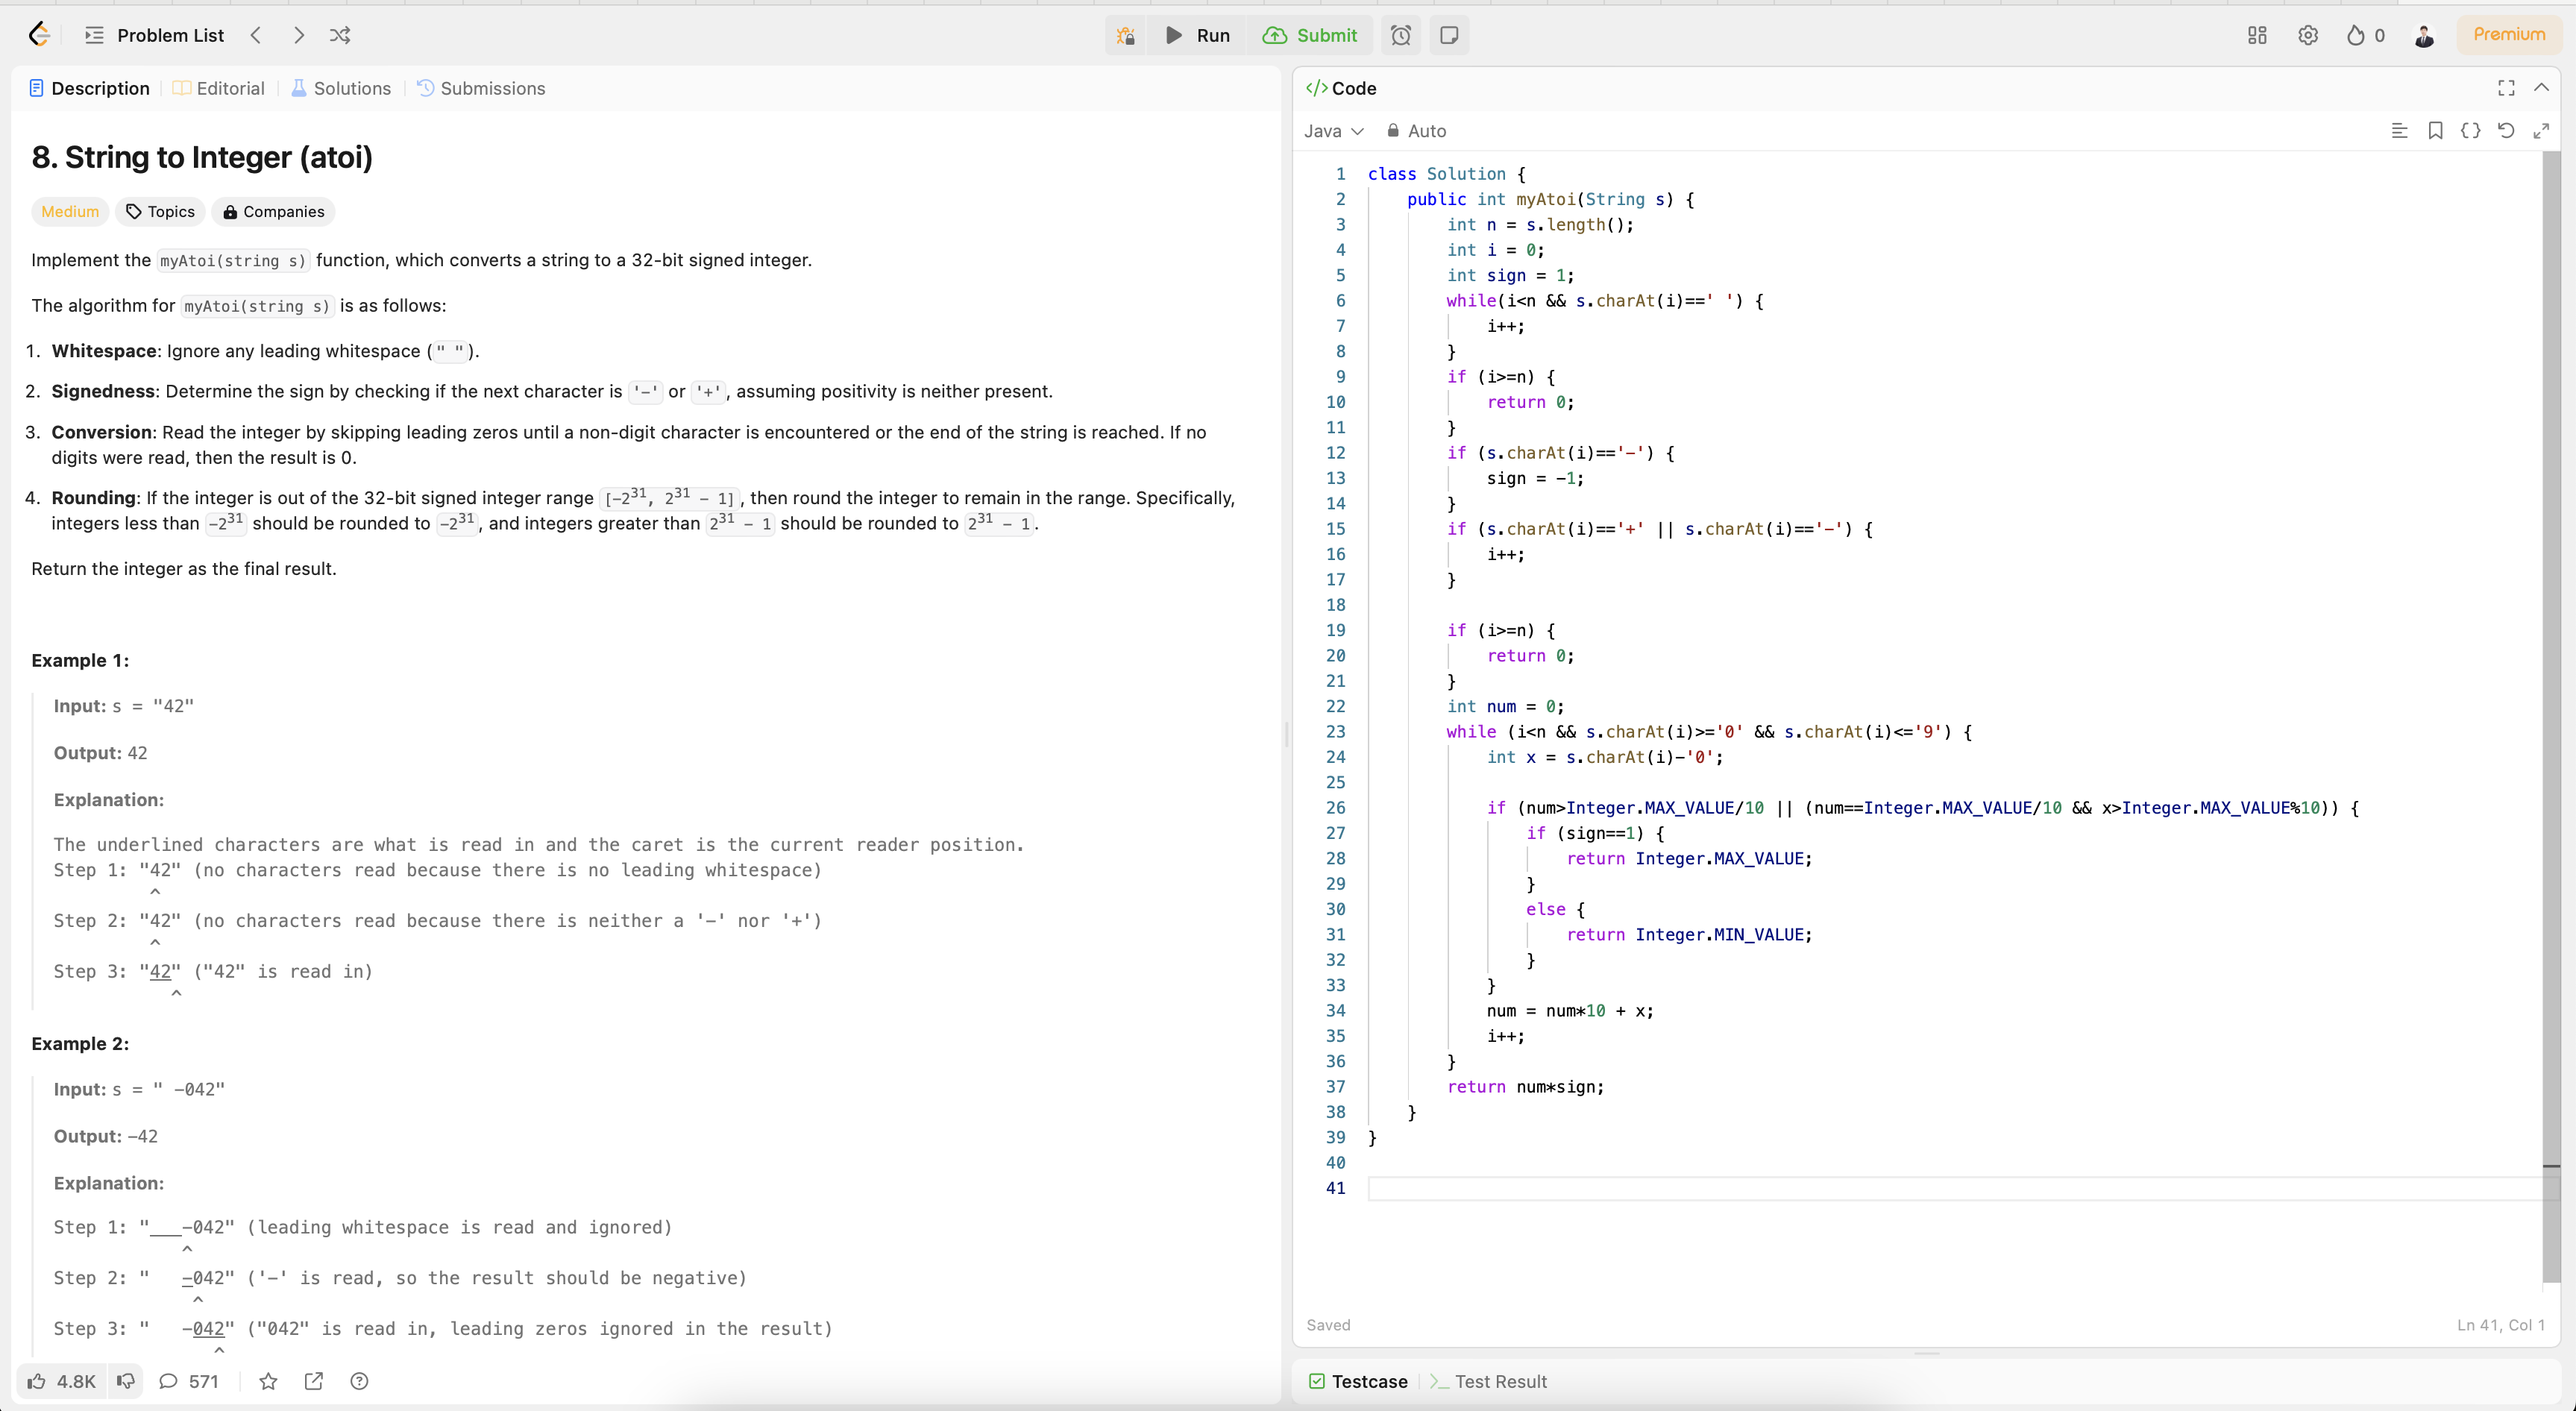Collapse the Code panel chevron
2576x1411 pixels.
[x=2541, y=88]
